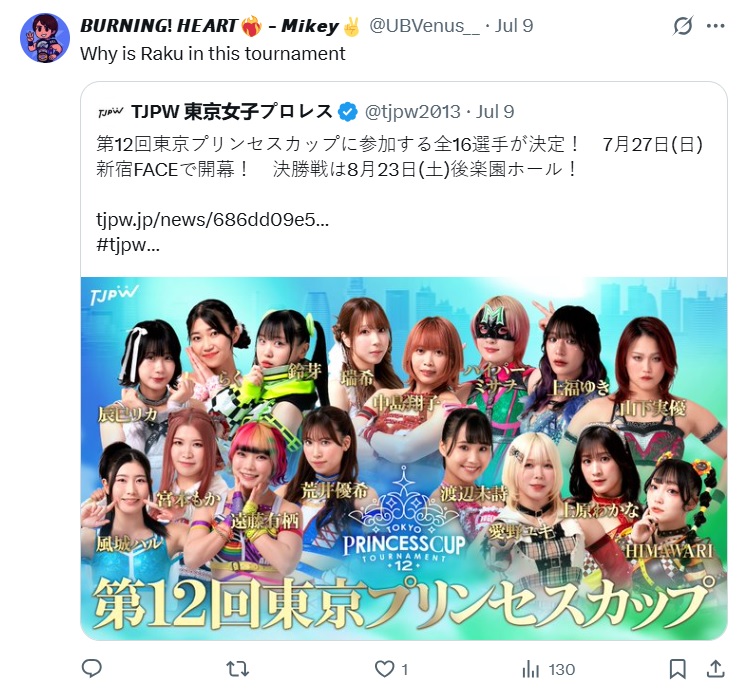
Task: Share the tweet via the upload arrow icon
Action: click(716, 668)
